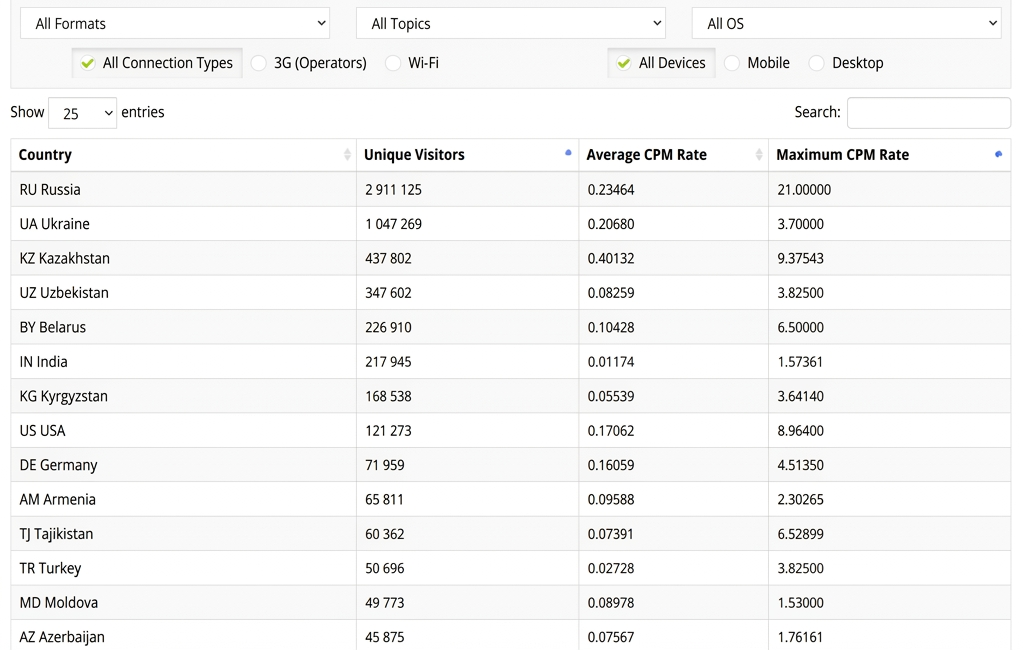The image size is (1024, 650).
Task: Click the IN India country cell
Action: (184, 361)
